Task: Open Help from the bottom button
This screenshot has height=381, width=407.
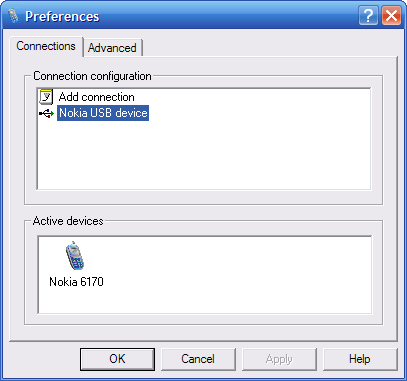Action: click(360, 359)
